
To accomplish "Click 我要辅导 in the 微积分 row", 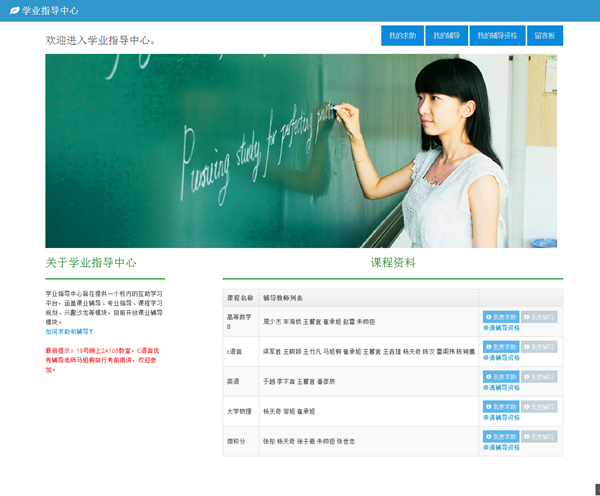I will click(x=539, y=437).
